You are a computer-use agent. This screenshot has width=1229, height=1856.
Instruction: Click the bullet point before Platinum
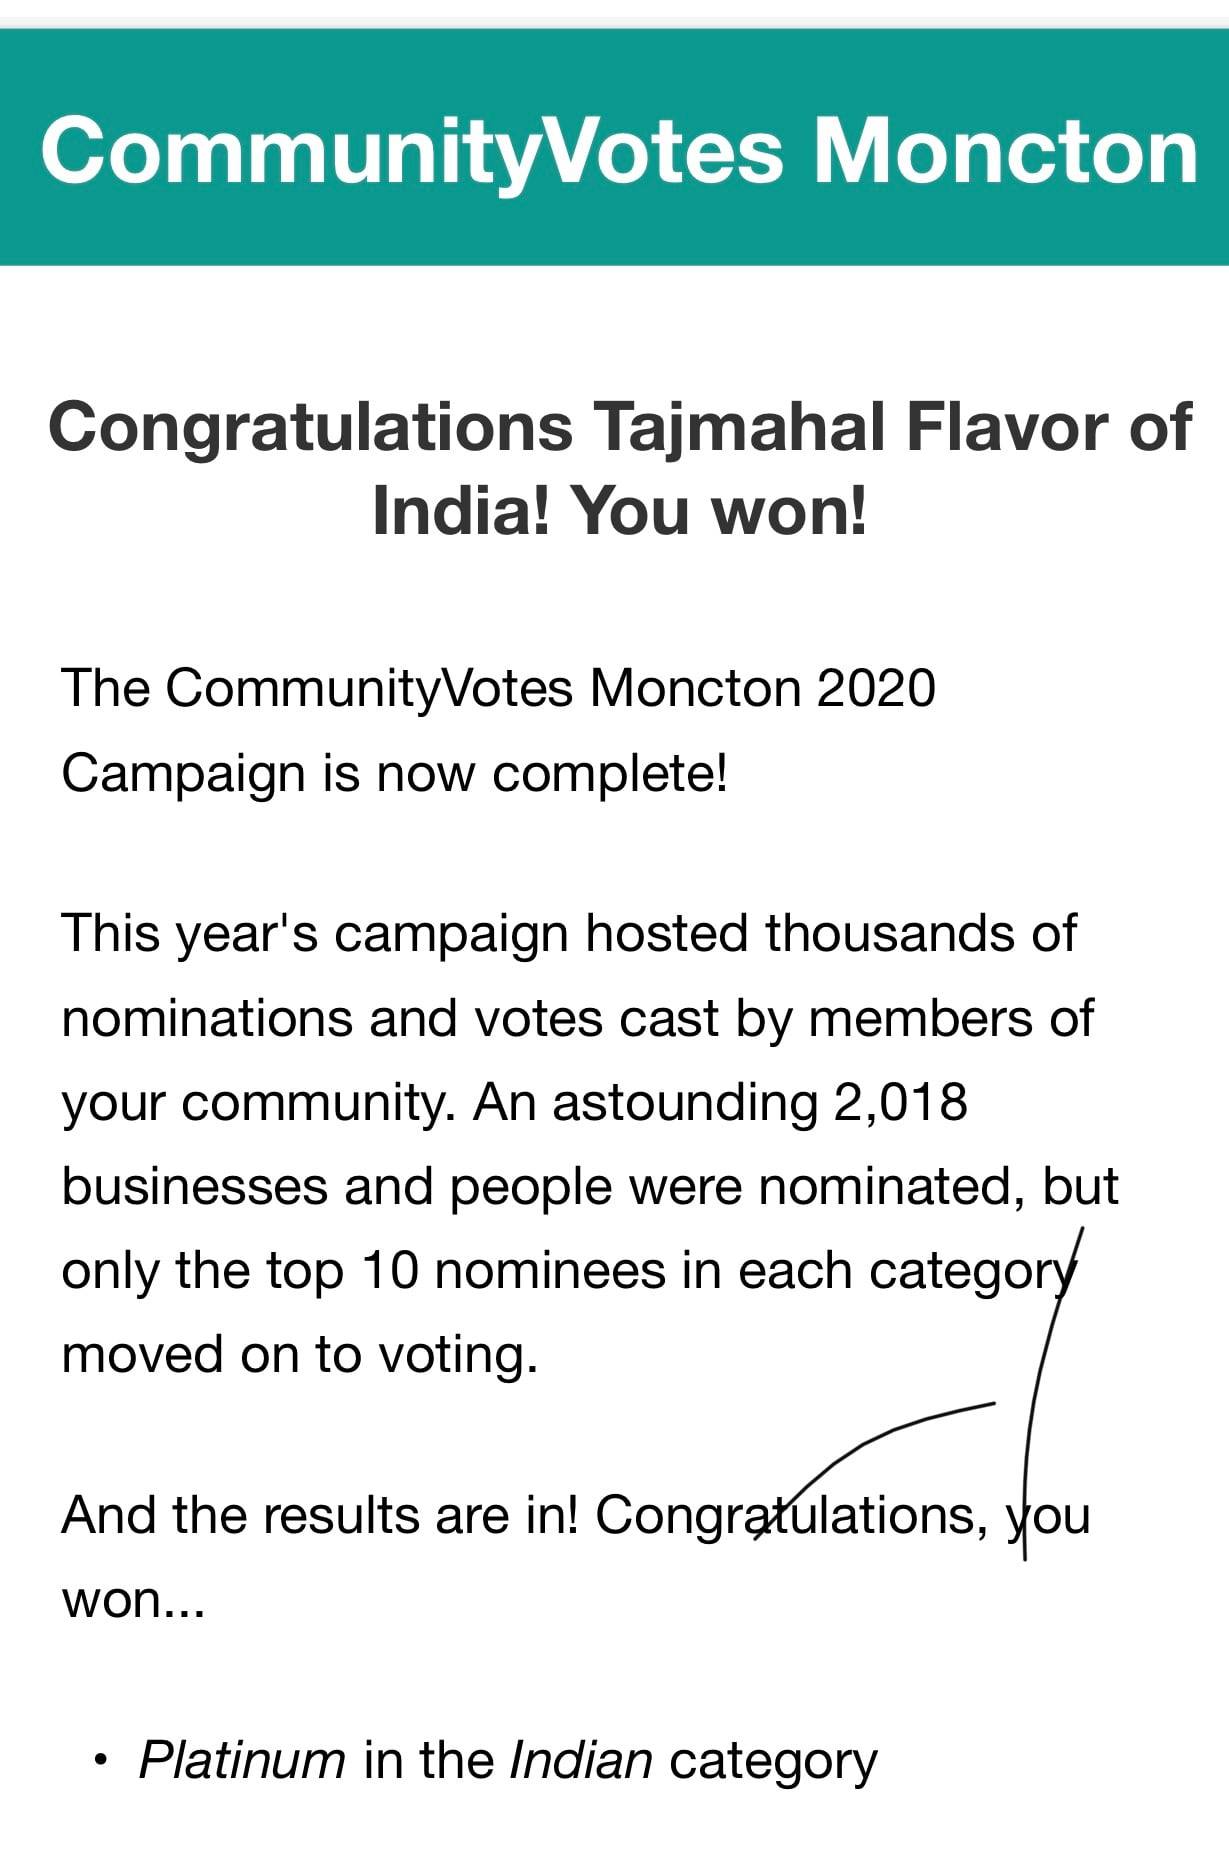pos(99,1761)
